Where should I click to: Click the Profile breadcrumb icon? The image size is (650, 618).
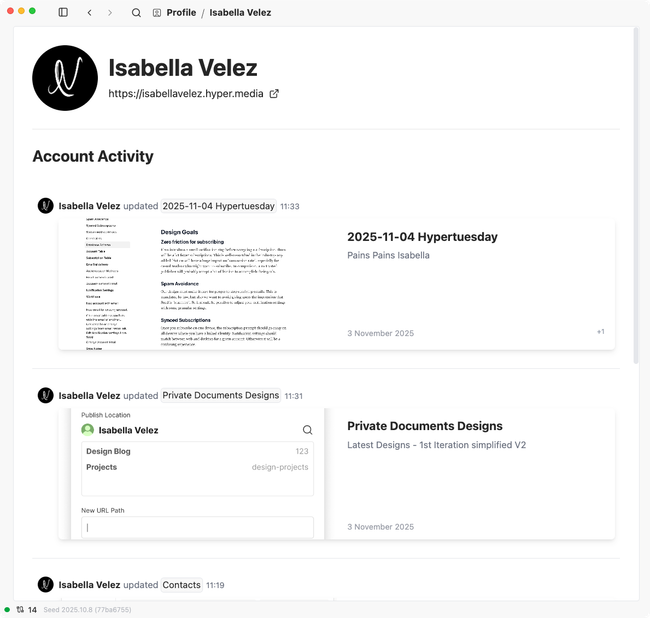(x=157, y=13)
